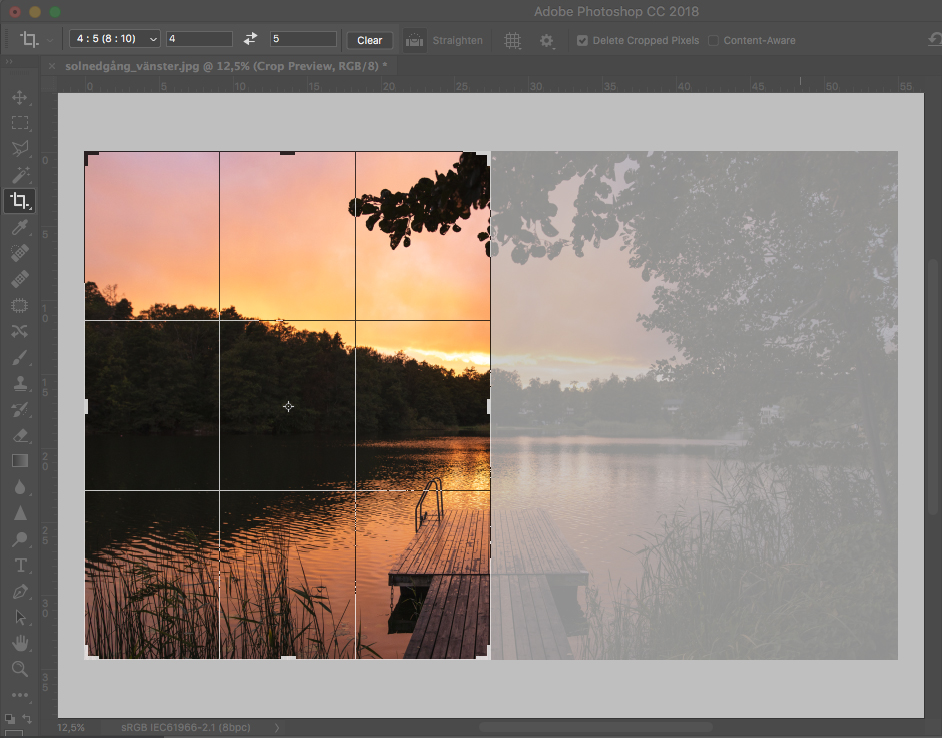Click the crop height field showing 5
942x738 pixels.
[303, 38]
